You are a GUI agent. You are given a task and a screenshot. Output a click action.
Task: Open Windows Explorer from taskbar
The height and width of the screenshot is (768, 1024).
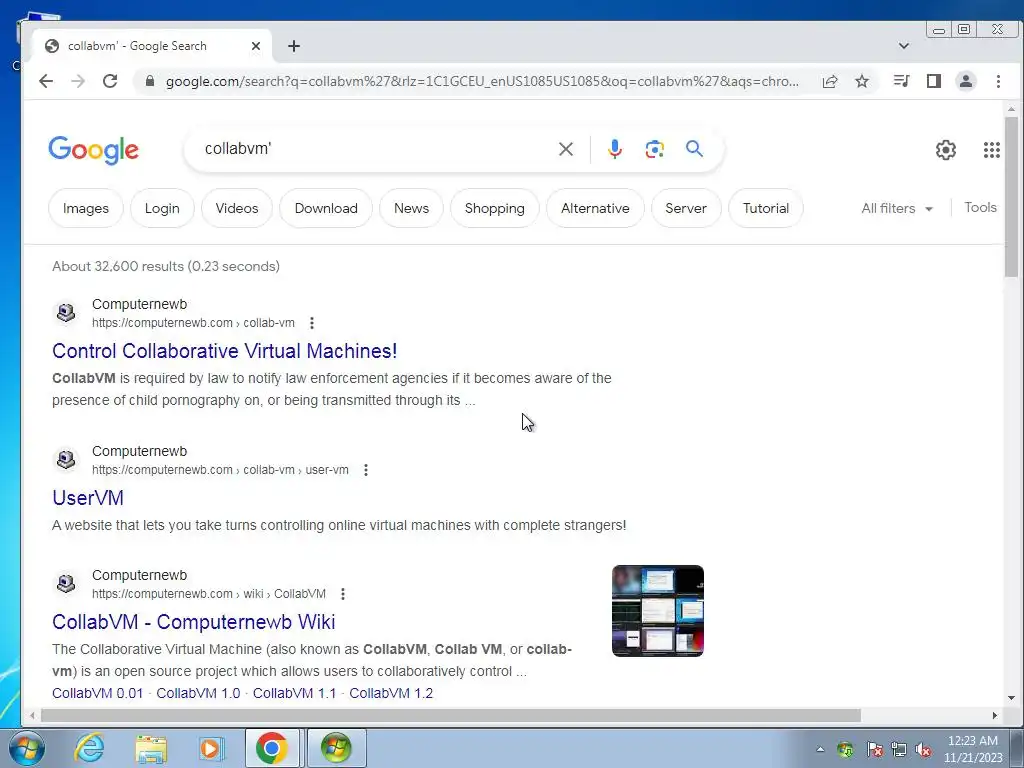point(151,748)
